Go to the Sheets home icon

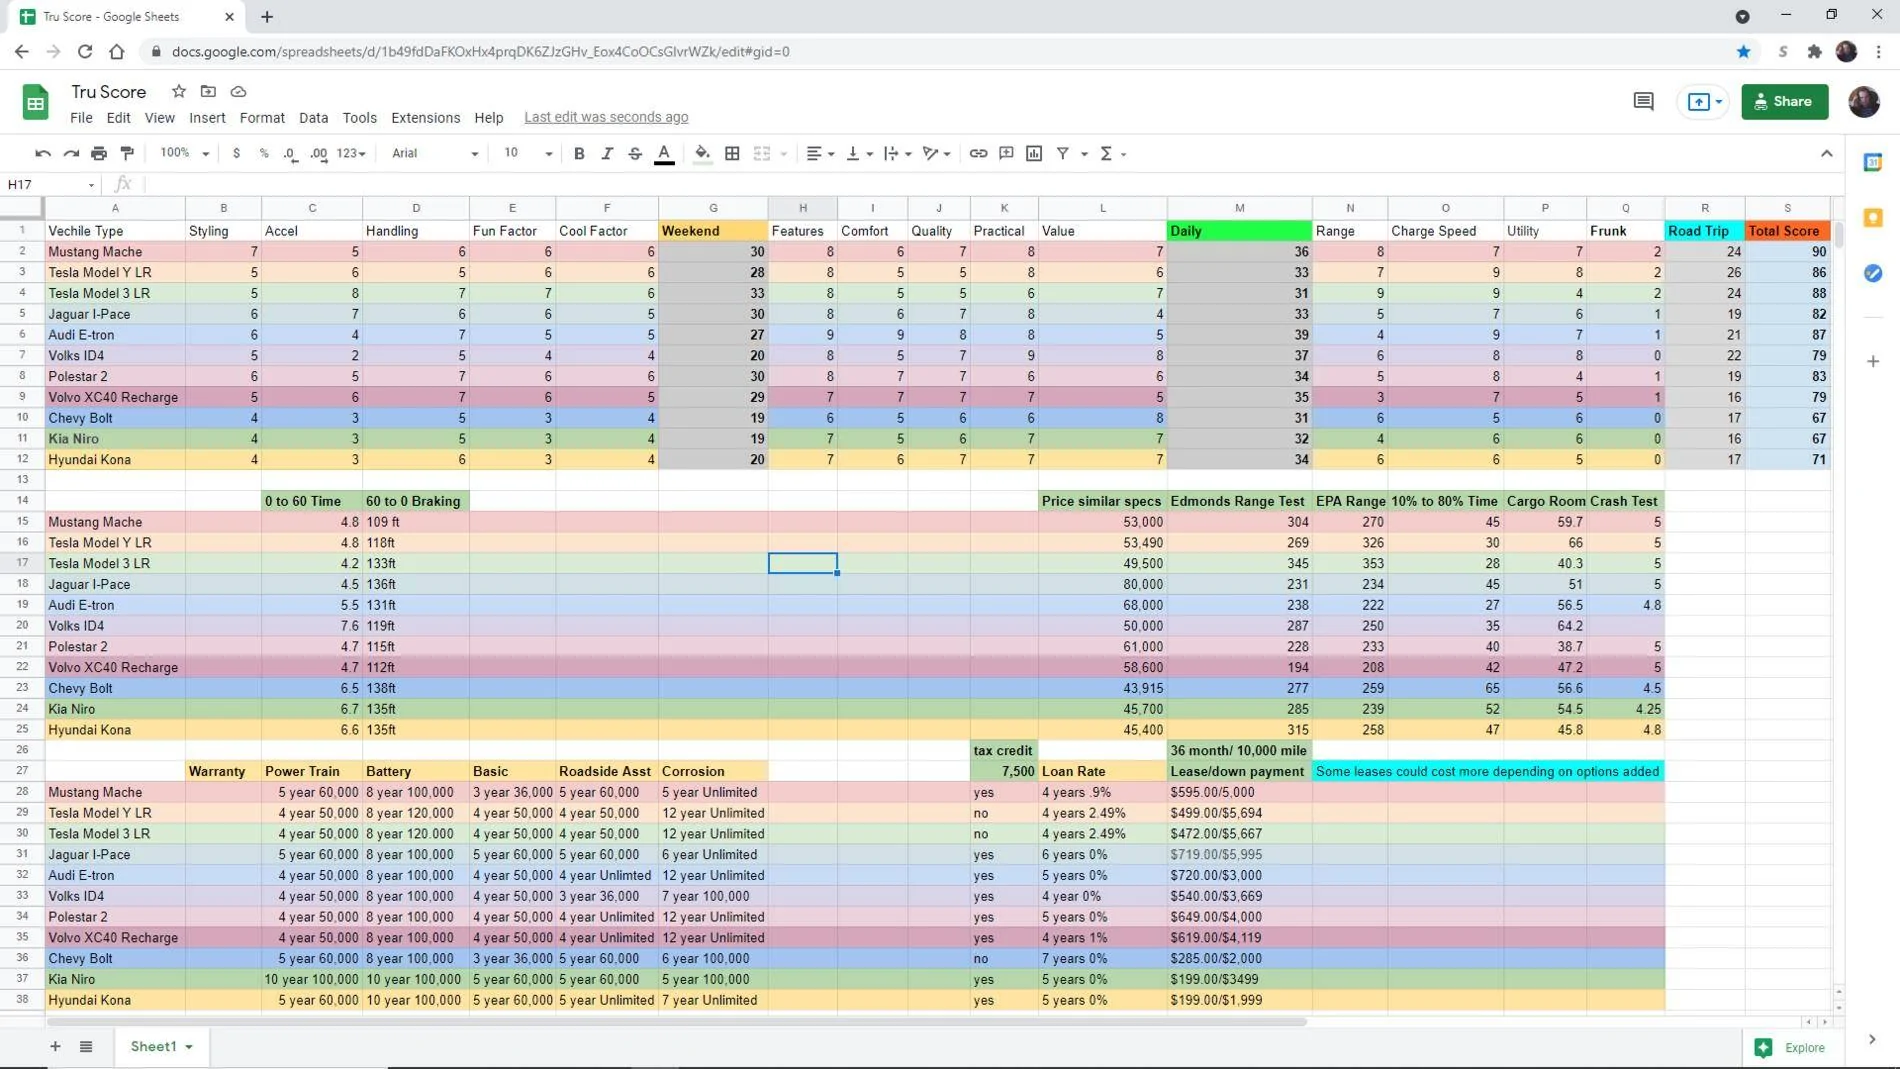click(36, 102)
